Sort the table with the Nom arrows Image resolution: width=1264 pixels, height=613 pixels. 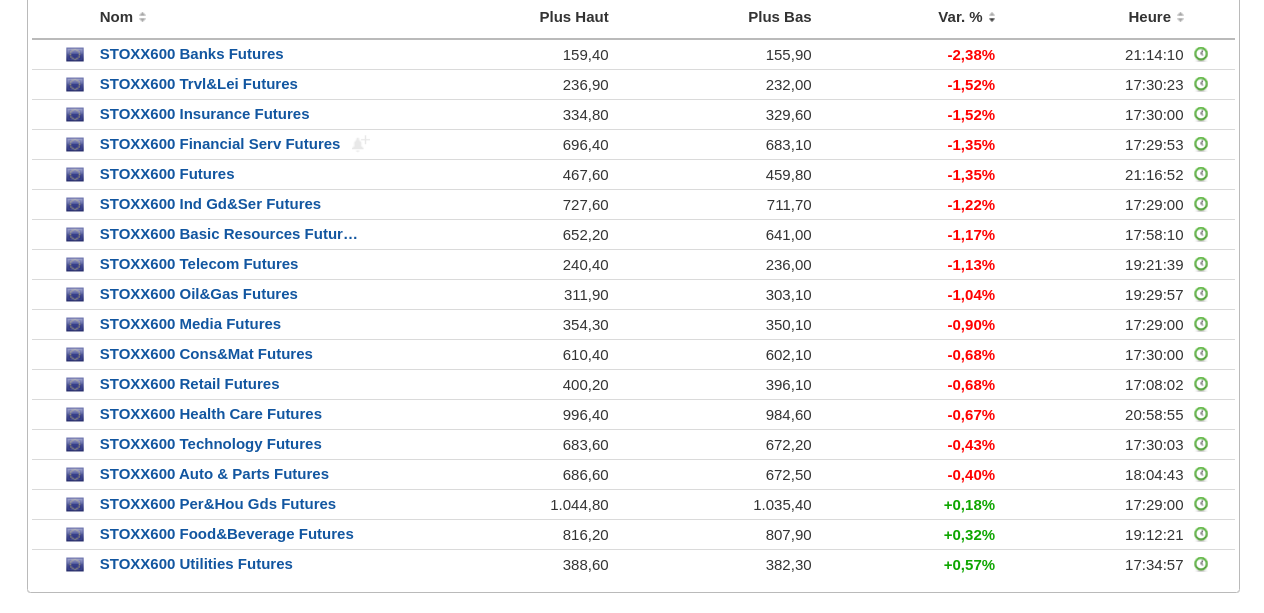click(142, 17)
